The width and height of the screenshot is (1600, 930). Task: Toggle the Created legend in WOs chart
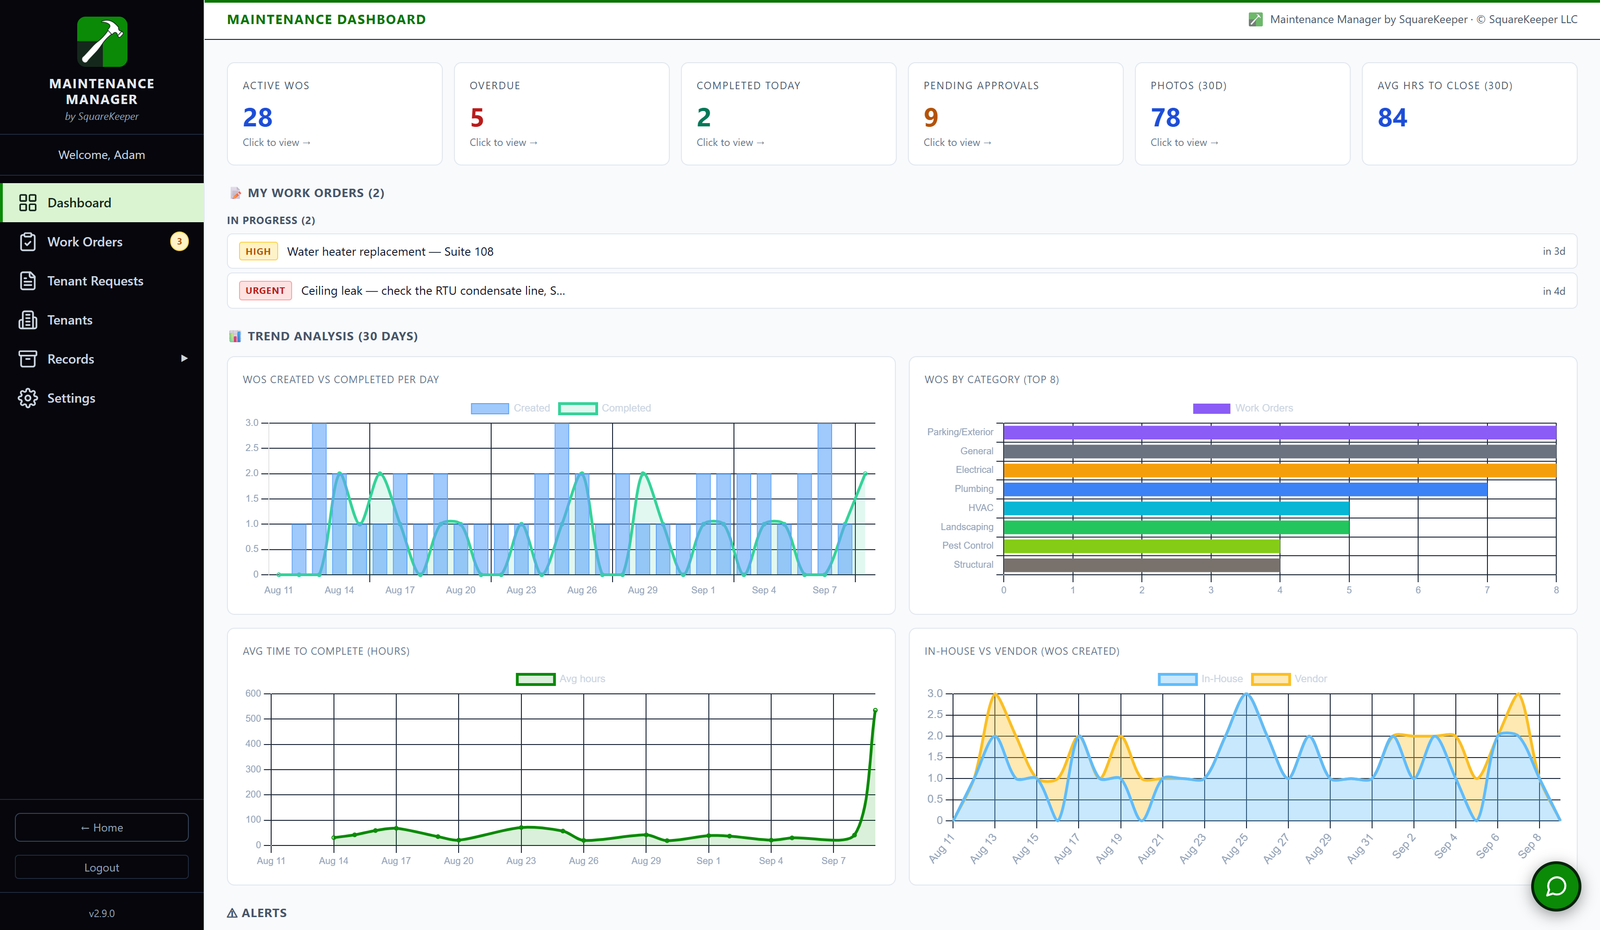click(510, 408)
